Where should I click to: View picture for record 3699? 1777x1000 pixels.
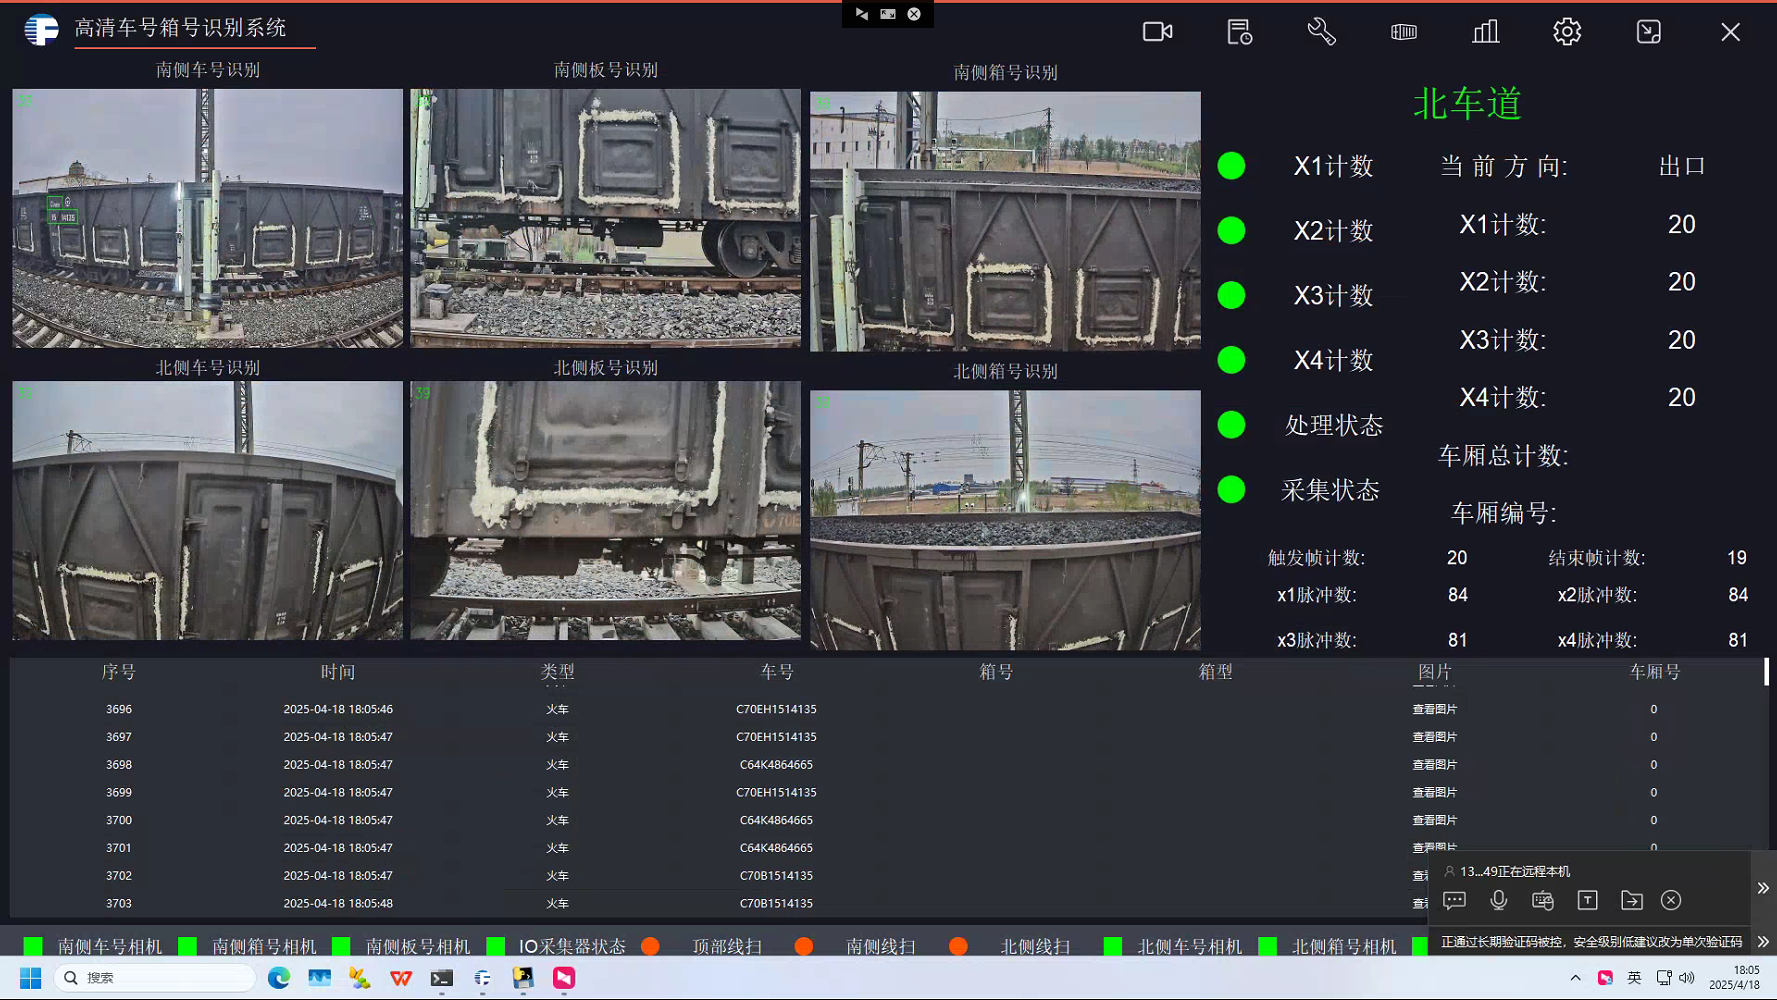pyautogui.click(x=1434, y=792)
